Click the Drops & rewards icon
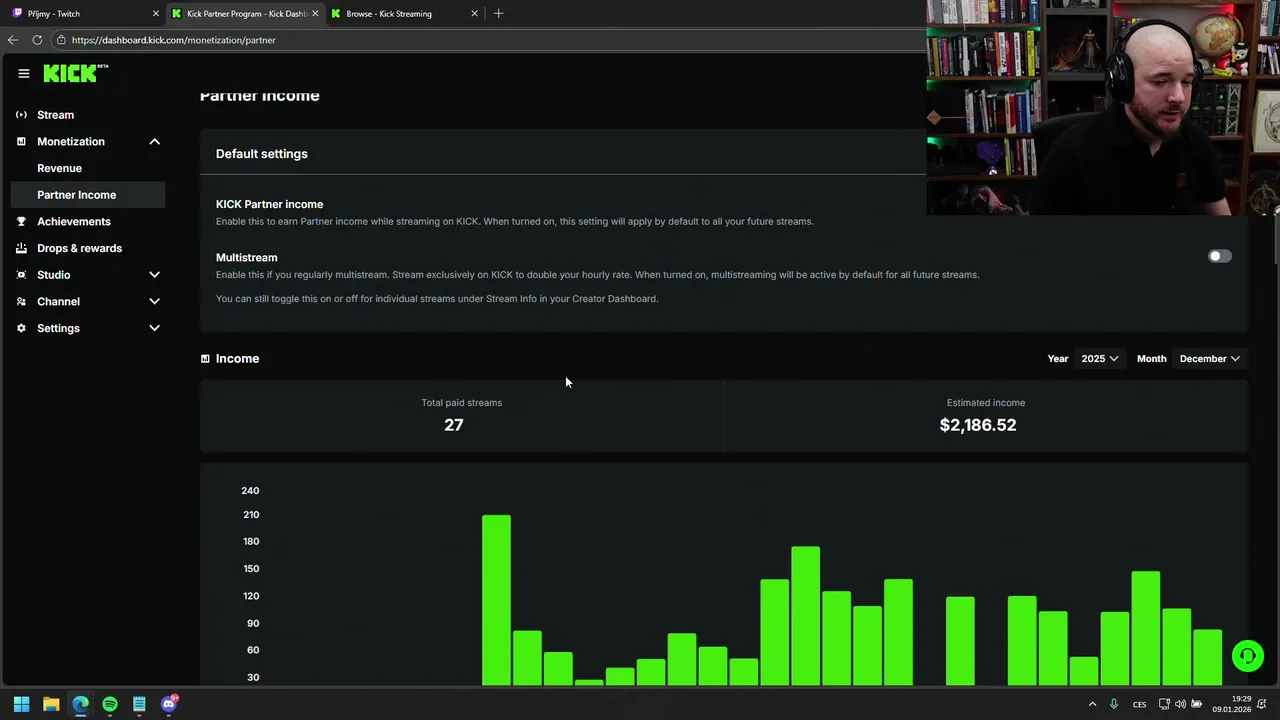The width and height of the screenshot is (1280, 720). click(x=21, y=248)
